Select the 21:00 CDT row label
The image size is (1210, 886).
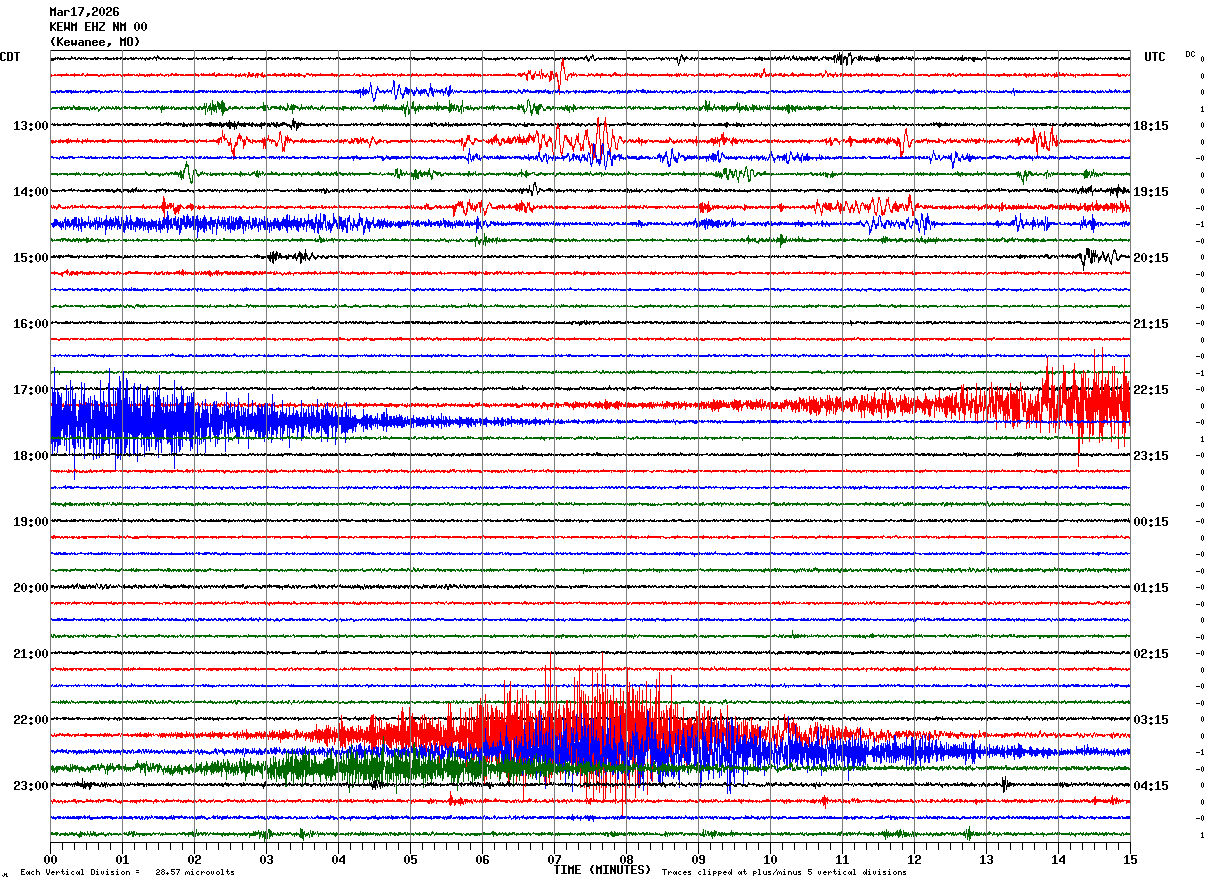(30, 653)
